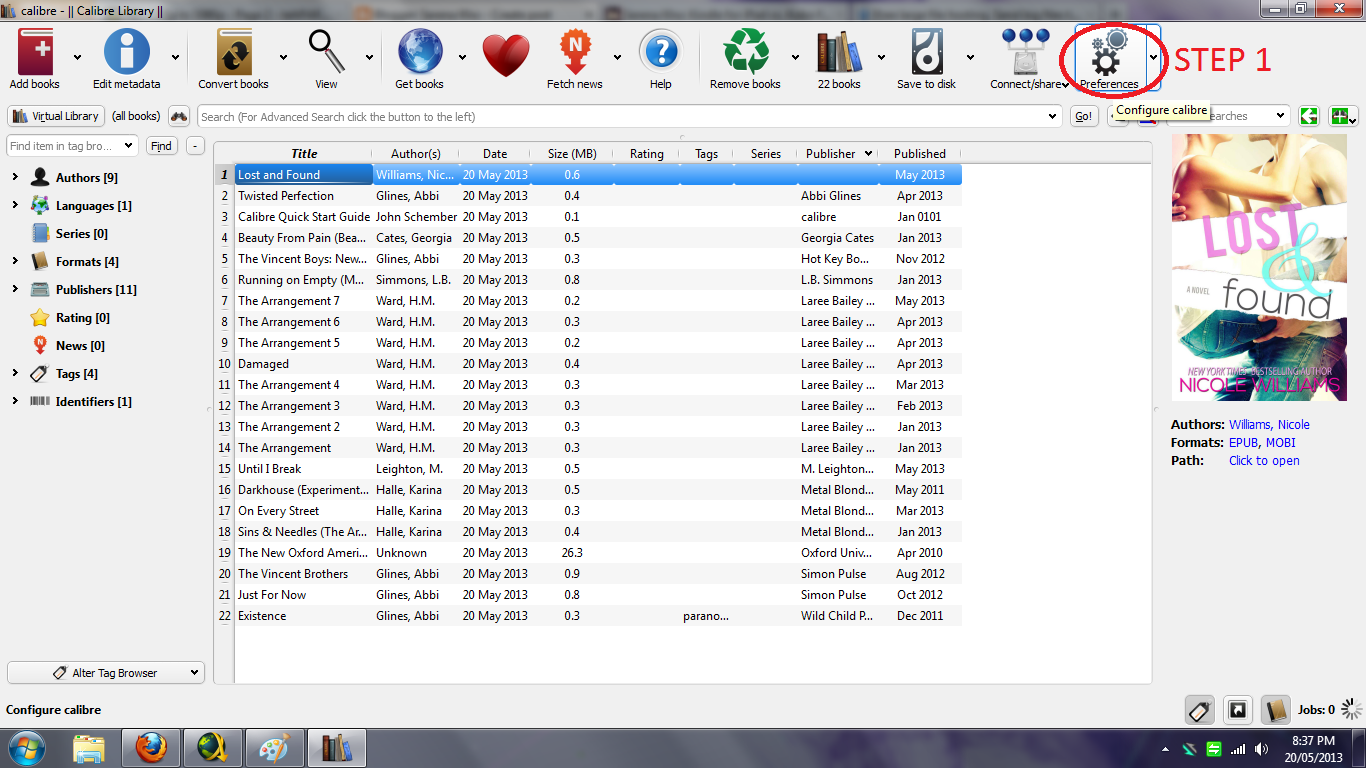1366x768 pixels.
Task: Click the red heart donate icon
Action: tap(506, 56)
